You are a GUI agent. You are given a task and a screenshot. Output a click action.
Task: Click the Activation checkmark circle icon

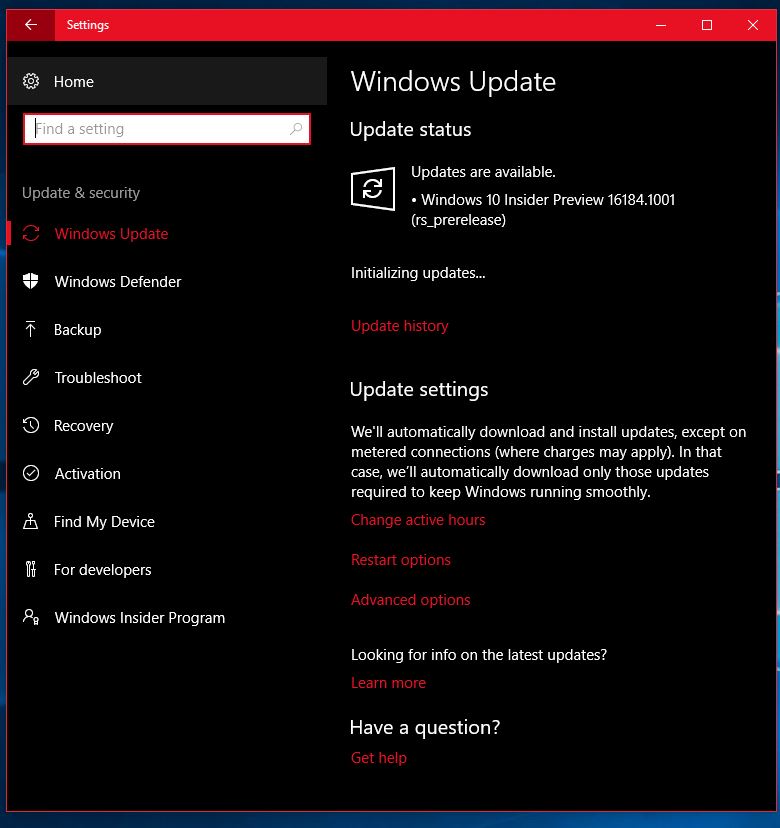[31, 473]
